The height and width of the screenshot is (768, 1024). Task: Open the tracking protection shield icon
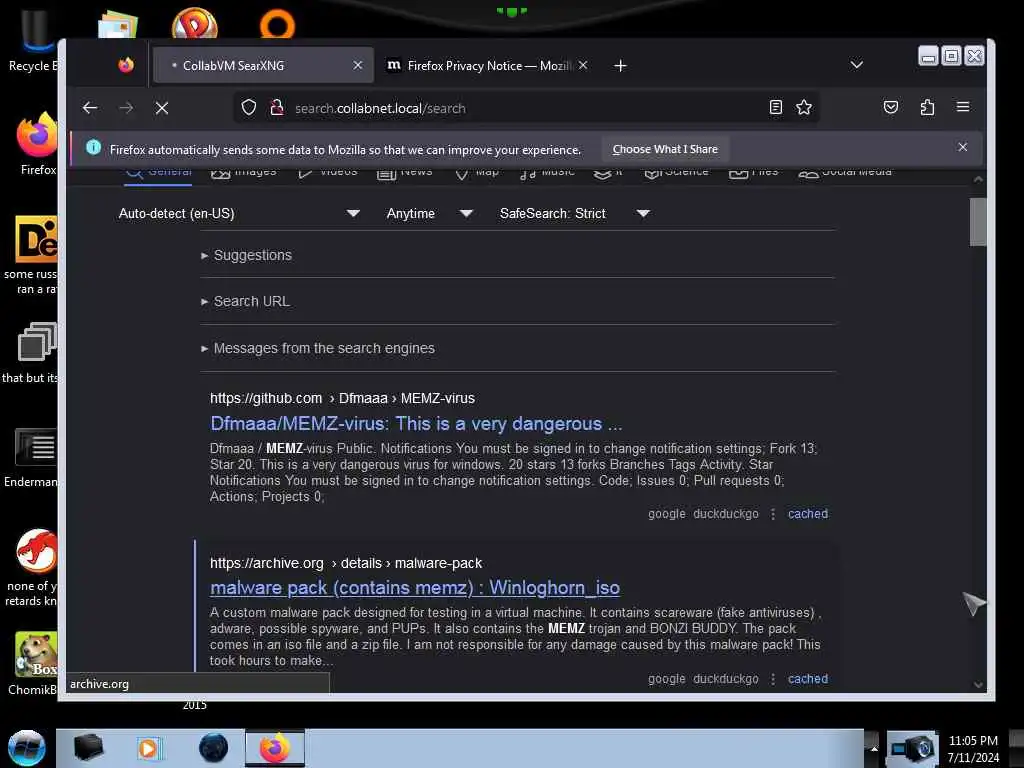coord(249,108)
